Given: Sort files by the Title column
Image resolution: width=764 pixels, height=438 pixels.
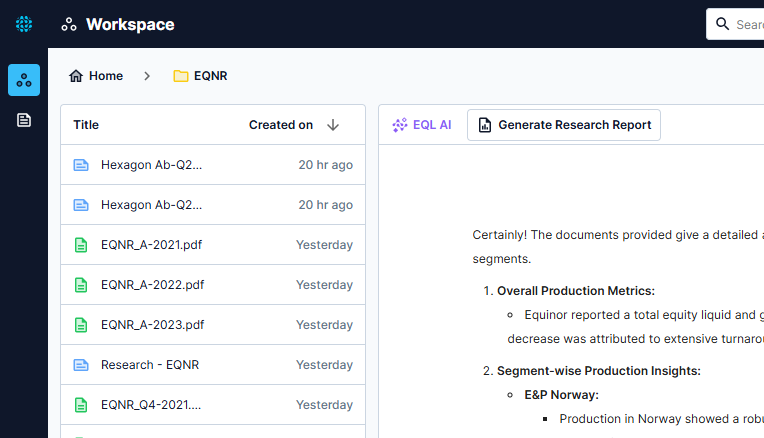Looking at the screenshot, I should (86, 125).
